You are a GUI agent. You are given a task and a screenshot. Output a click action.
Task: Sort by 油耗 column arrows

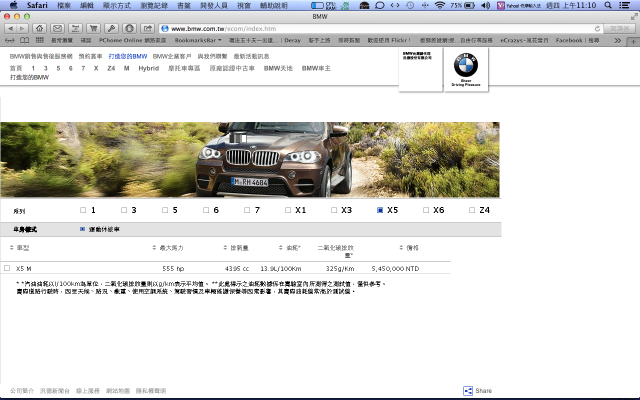click(280, 247)
